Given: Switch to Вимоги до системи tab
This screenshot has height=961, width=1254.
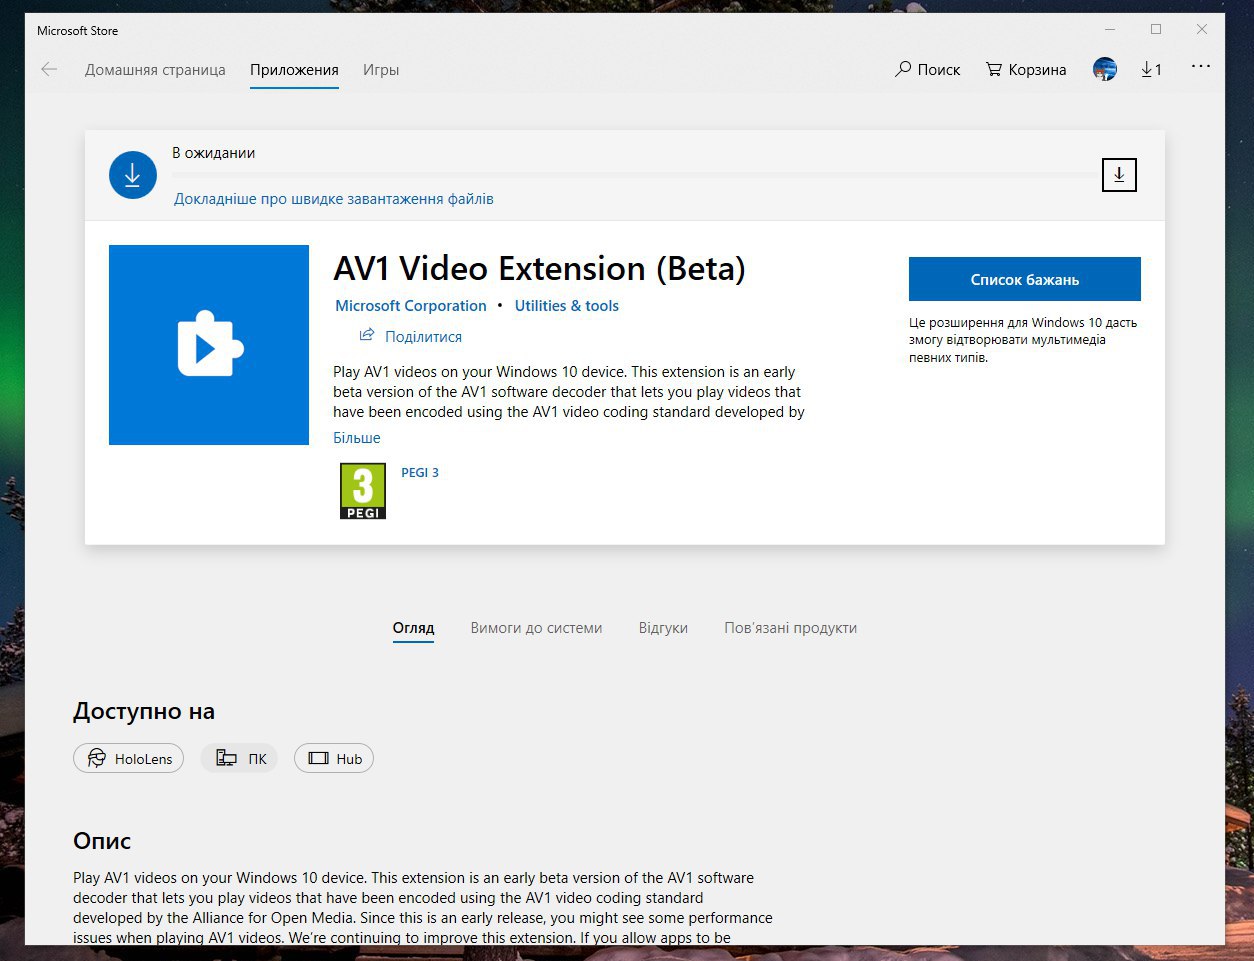Looking at the screenshot, I should click(536, 628).
